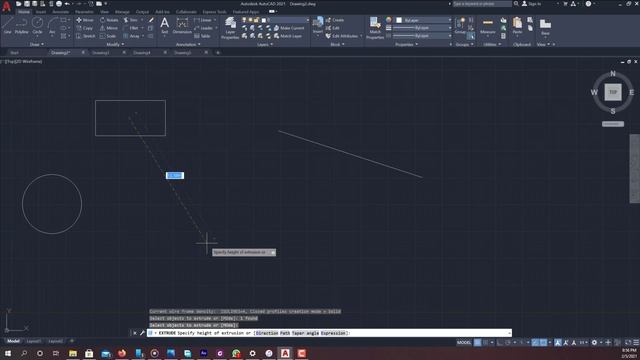Click Create block button
The height and width of the screenshot is (360, 640).
(335, 20)
